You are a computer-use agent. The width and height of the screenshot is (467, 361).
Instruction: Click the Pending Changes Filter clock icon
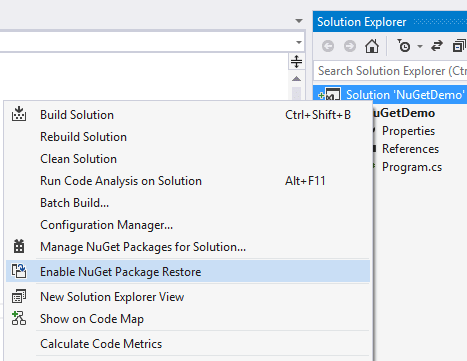pos(404,46)
